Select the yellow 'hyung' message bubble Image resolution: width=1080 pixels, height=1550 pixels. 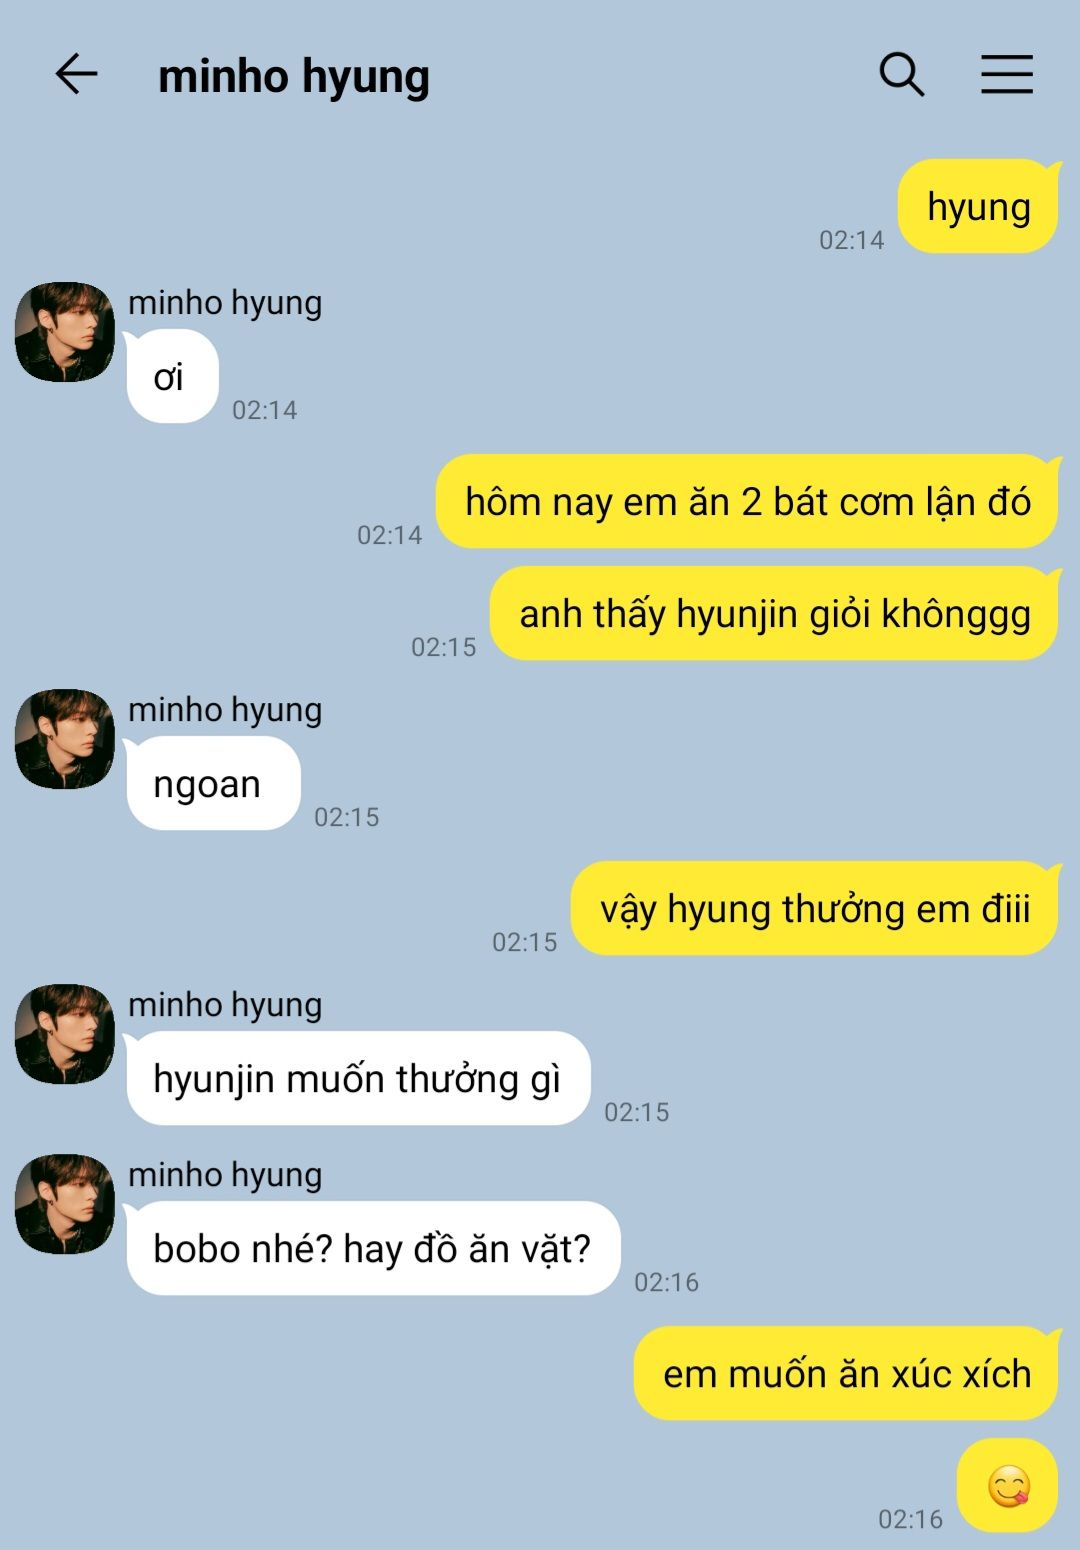(x=979, y=206)
